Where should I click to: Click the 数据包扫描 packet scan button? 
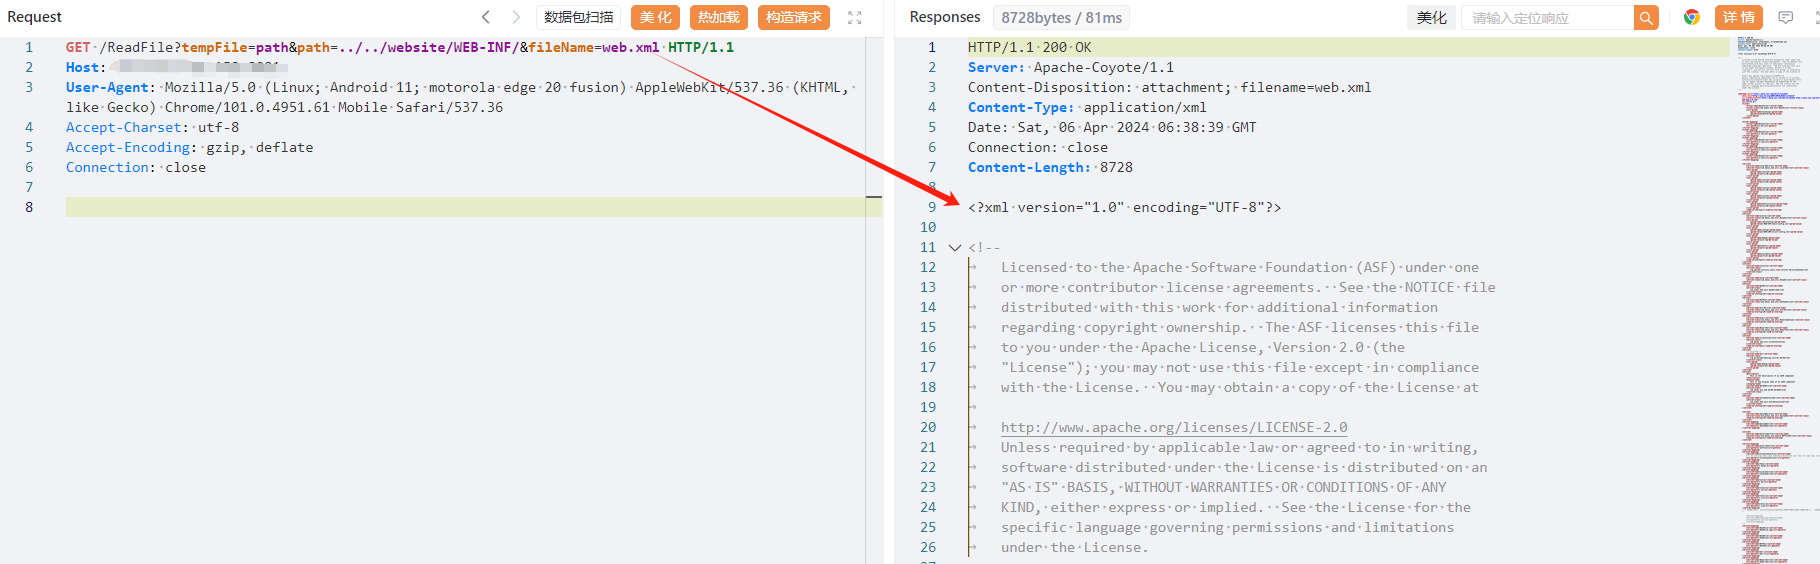click(x=579, y=17)
